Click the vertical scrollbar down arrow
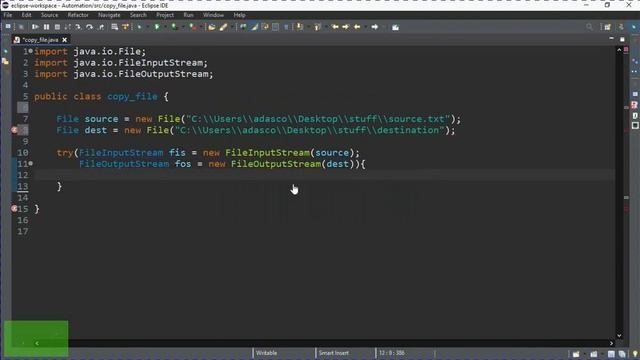This screenshot has height=360, width=640. 619,336
